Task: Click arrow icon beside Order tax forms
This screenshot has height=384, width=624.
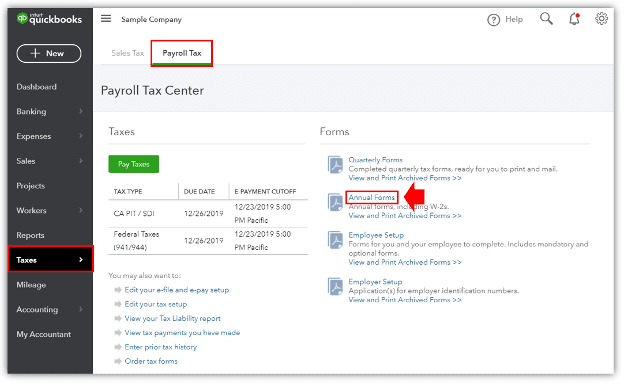Action: [118, 362]
